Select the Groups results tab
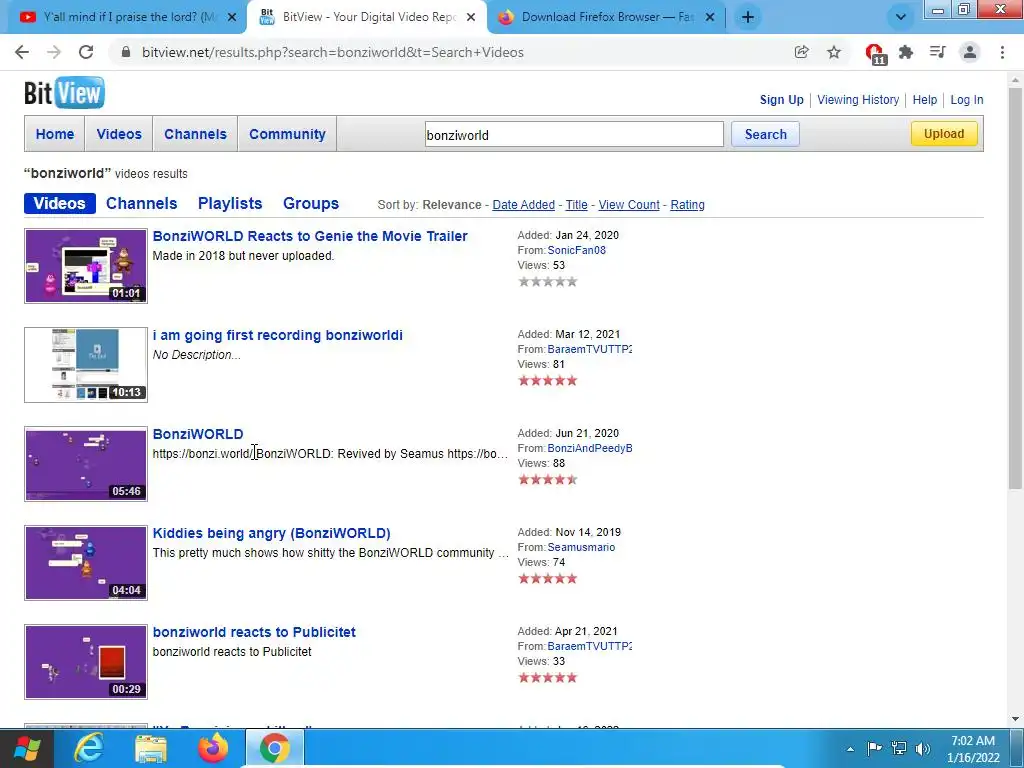The width and height of the screenshot is (1024, 768). point(311,203)
